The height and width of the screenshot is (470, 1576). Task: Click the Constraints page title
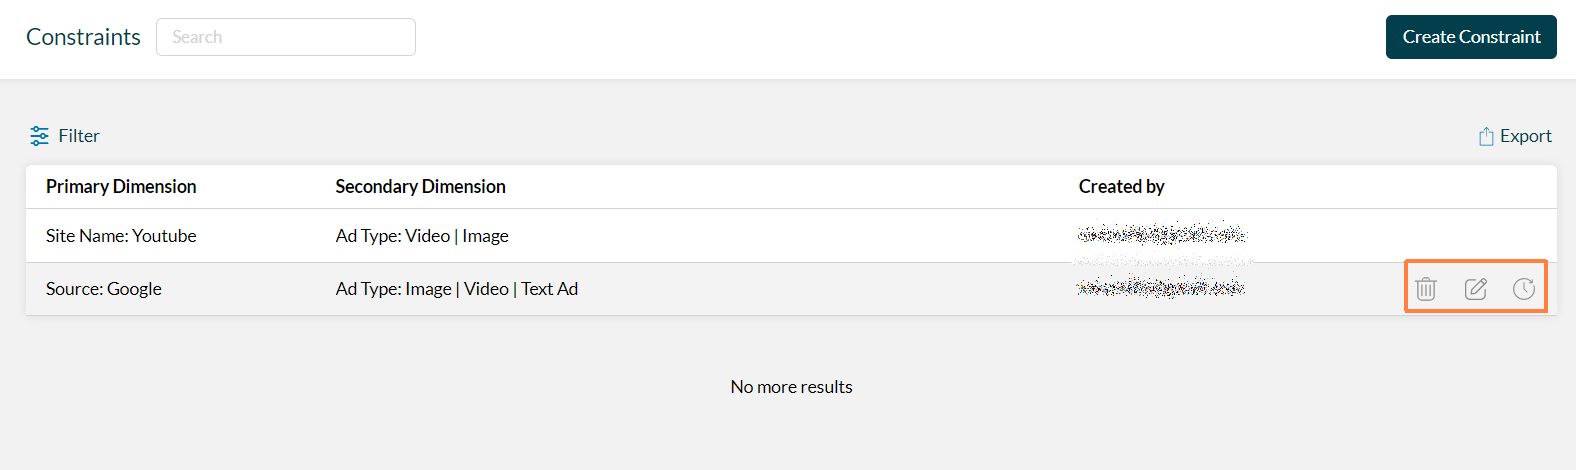pyautogui.click(x=83, y=37)
